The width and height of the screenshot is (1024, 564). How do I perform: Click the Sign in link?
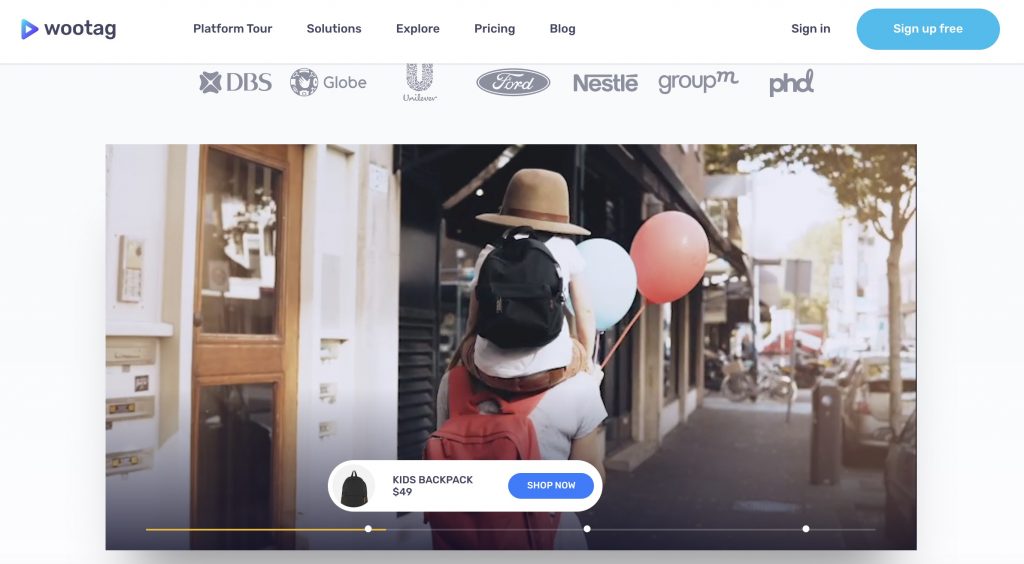tap(810, 29)
